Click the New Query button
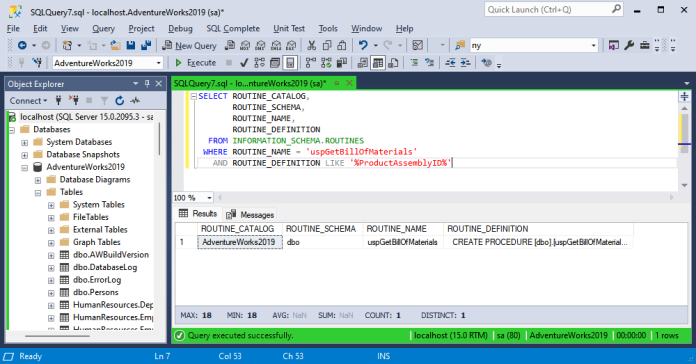This screenshot has width=696, height=364. tap(189, 45)
